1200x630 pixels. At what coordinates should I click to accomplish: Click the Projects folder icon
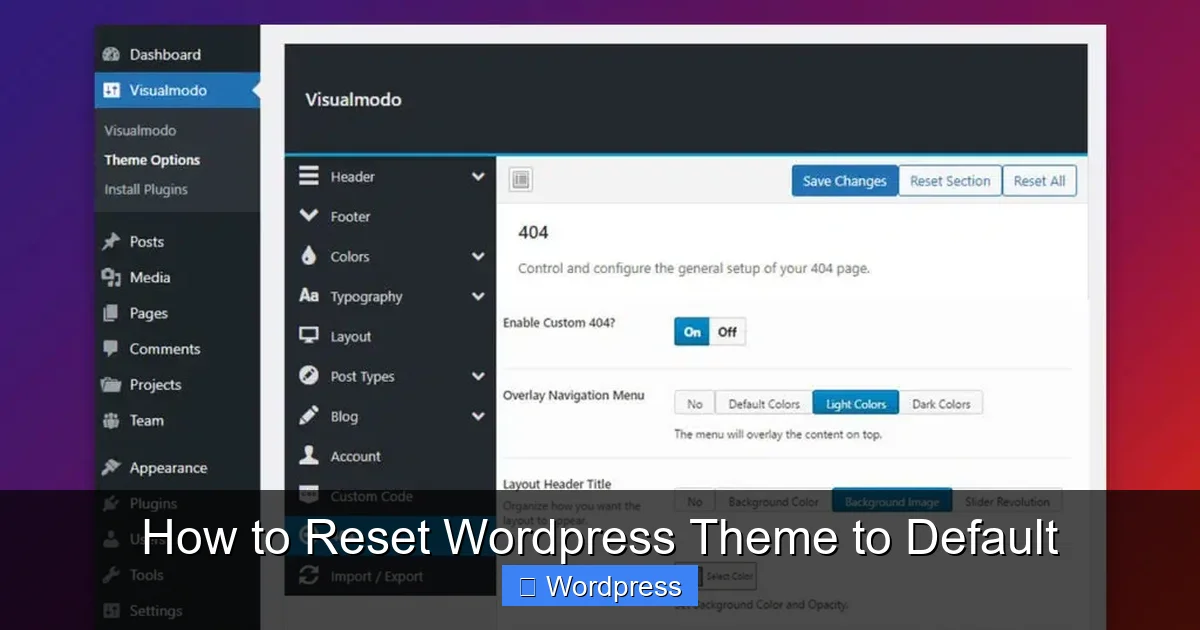[111, 385]
